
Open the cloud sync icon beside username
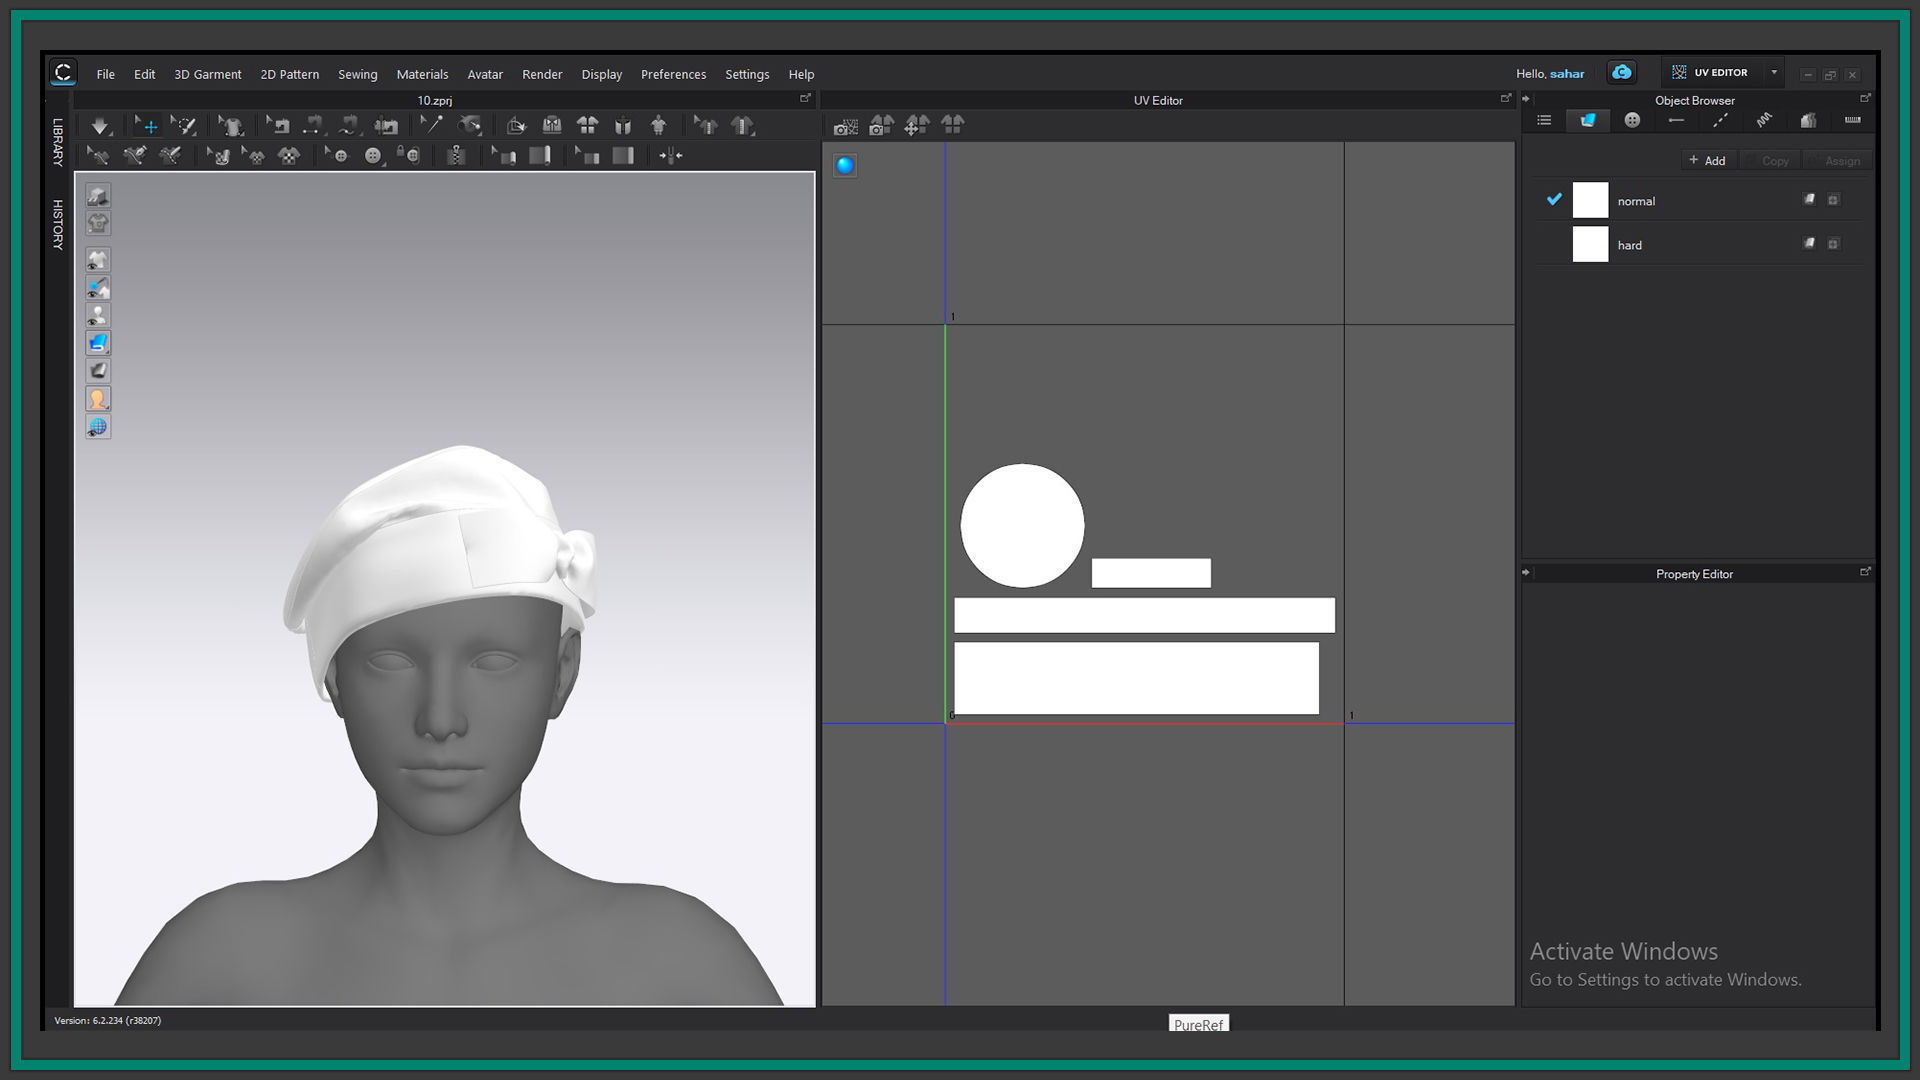1621,73
